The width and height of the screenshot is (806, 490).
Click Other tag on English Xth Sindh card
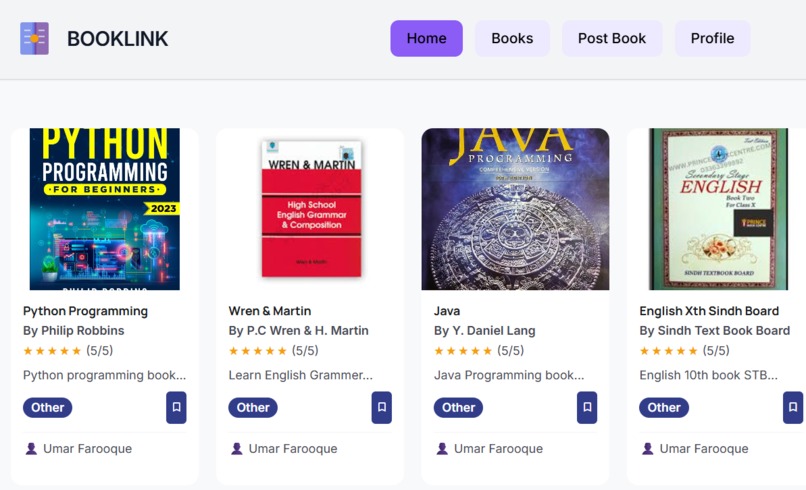click(x=664, y=408)
